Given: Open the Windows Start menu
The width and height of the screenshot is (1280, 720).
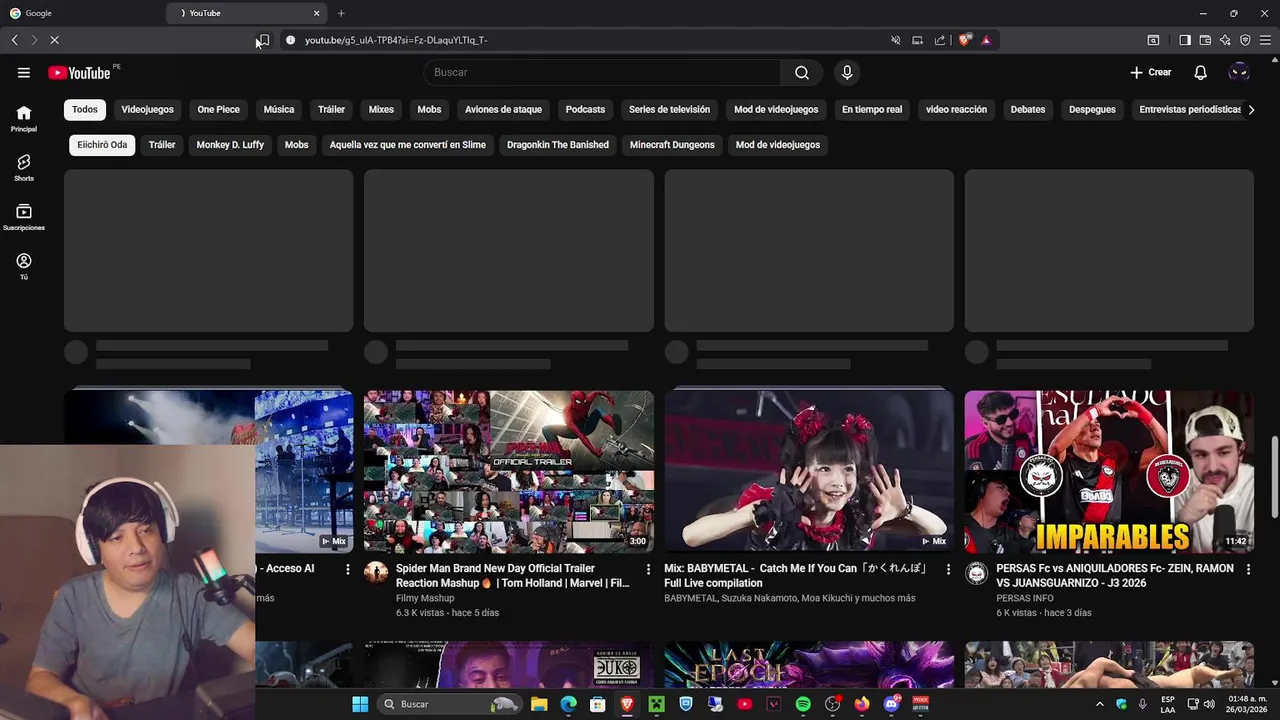Looking at the screenshot, I should point(360,704).
